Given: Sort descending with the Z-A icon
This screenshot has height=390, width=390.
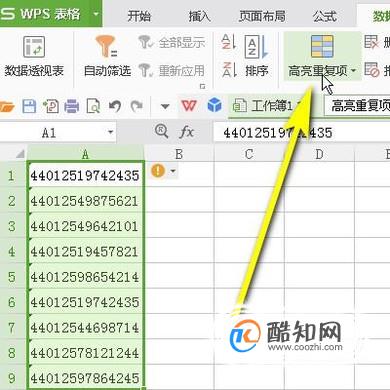Looking at the screenshot, I should click(x=229, y=70).
